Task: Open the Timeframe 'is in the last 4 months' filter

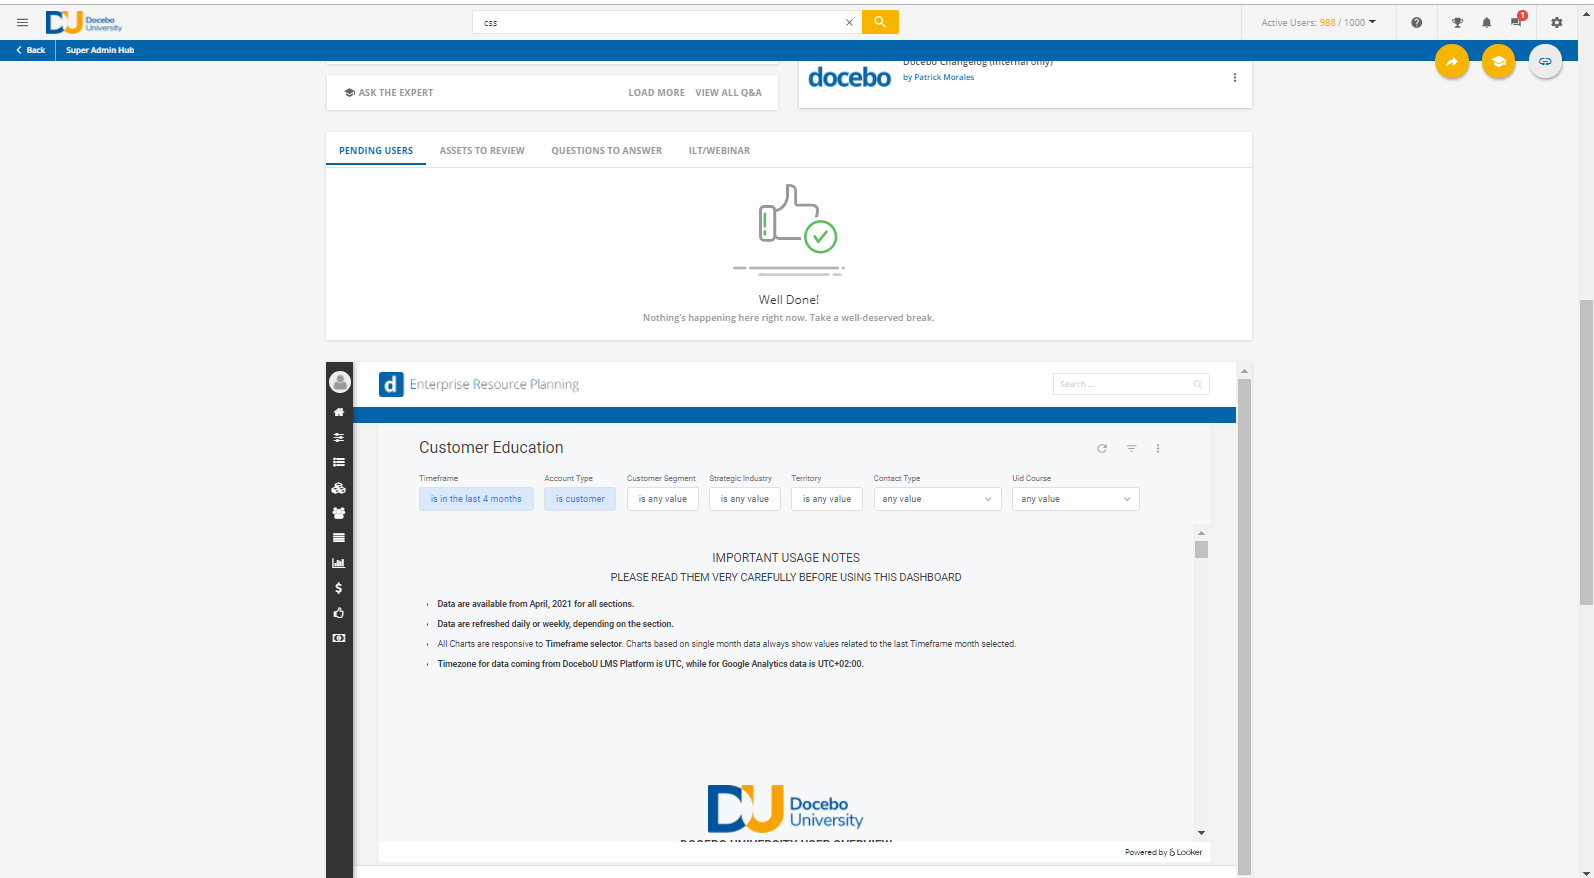Action: [x=476, y=499]
